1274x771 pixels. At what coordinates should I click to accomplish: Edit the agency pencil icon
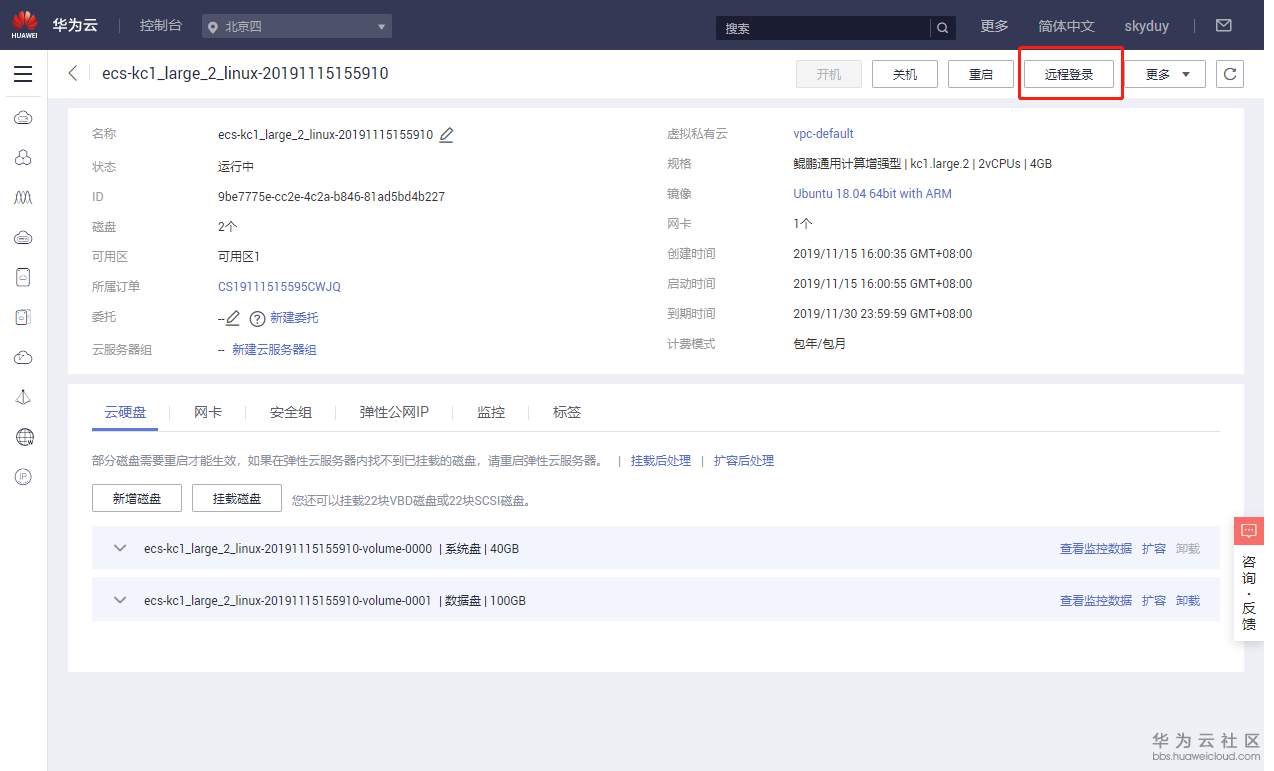(x=233, y=318)
